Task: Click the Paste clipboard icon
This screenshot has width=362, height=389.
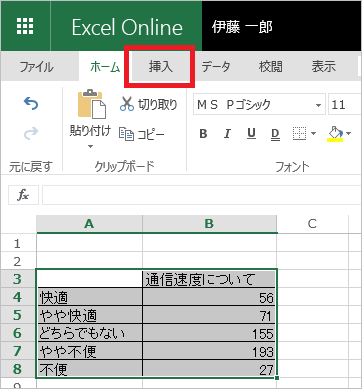Action: point(92,104)
